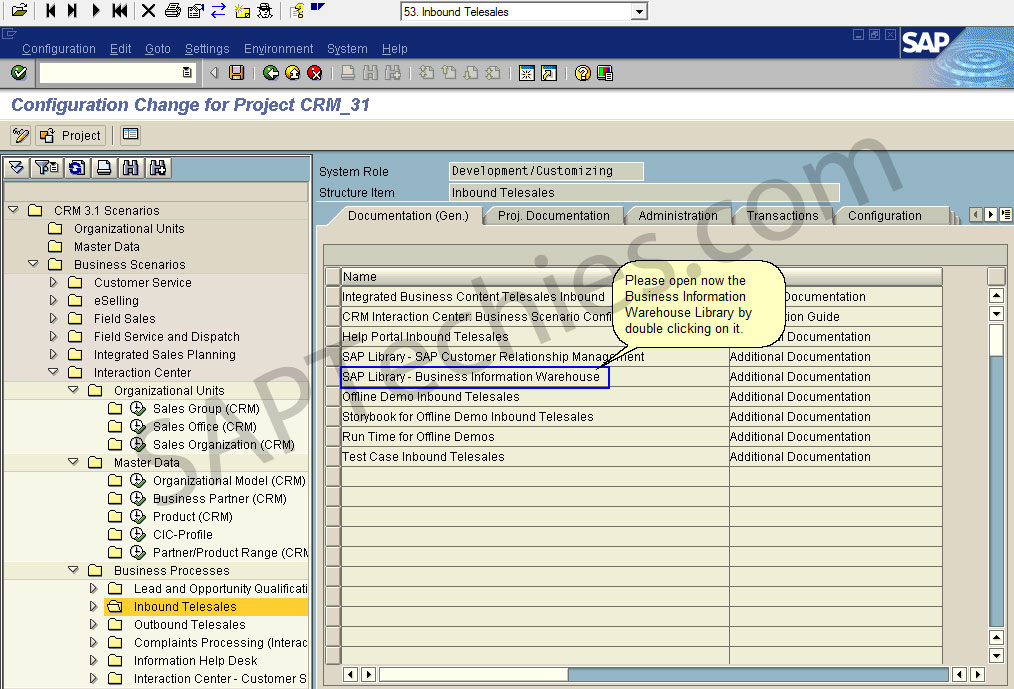Click the Find binoculars icon in tree toolbar

pos(131,168)
